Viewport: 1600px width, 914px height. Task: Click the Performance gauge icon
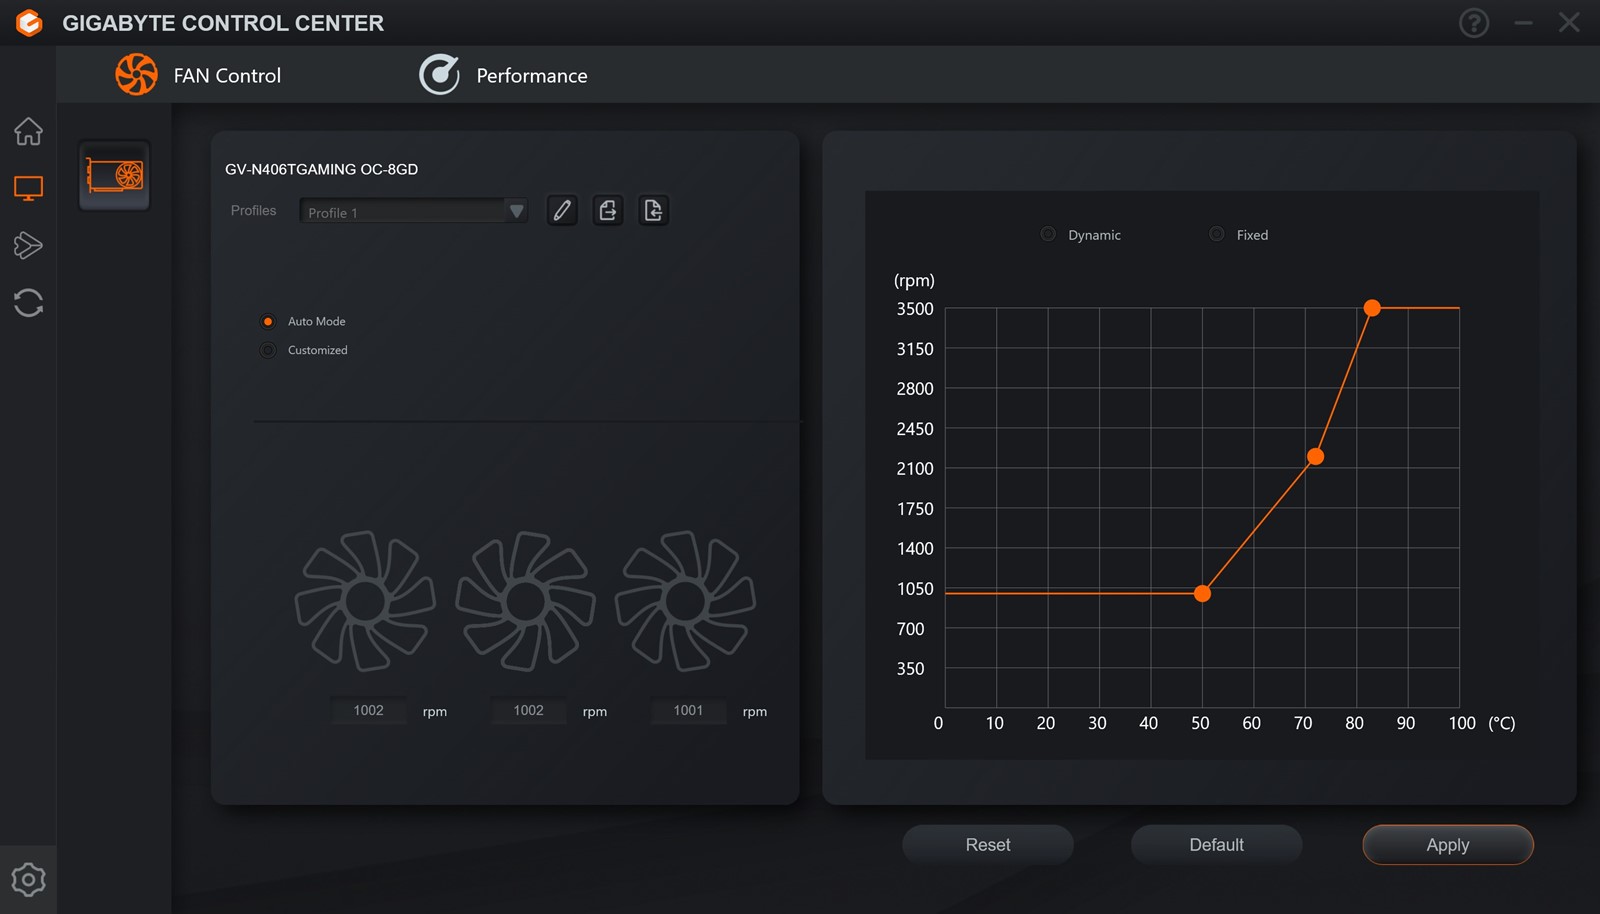point(439,75)
